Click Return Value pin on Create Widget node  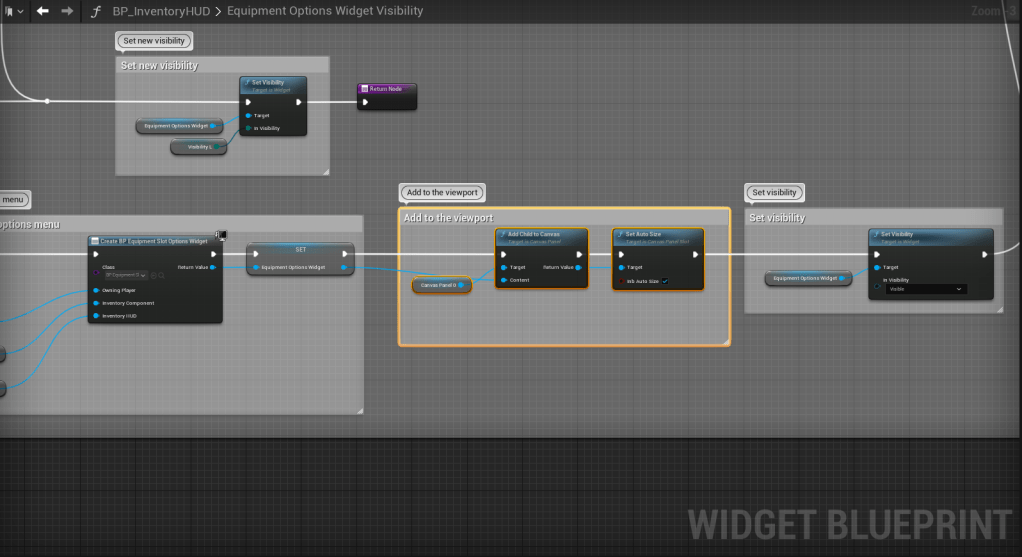(213, 267)
